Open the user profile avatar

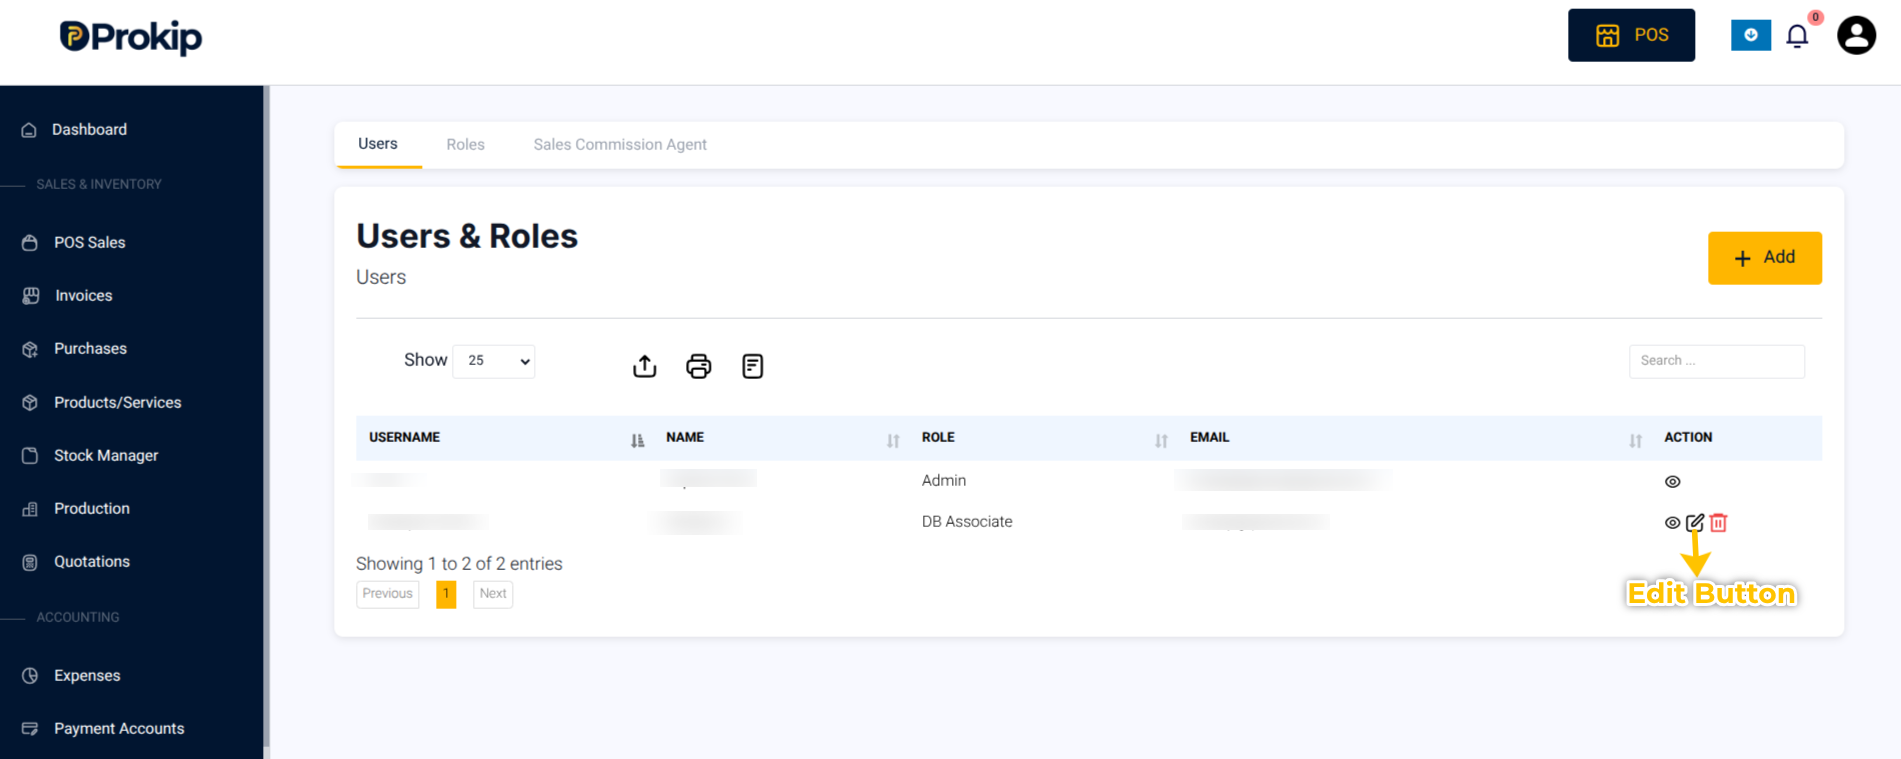[1856, 35]
